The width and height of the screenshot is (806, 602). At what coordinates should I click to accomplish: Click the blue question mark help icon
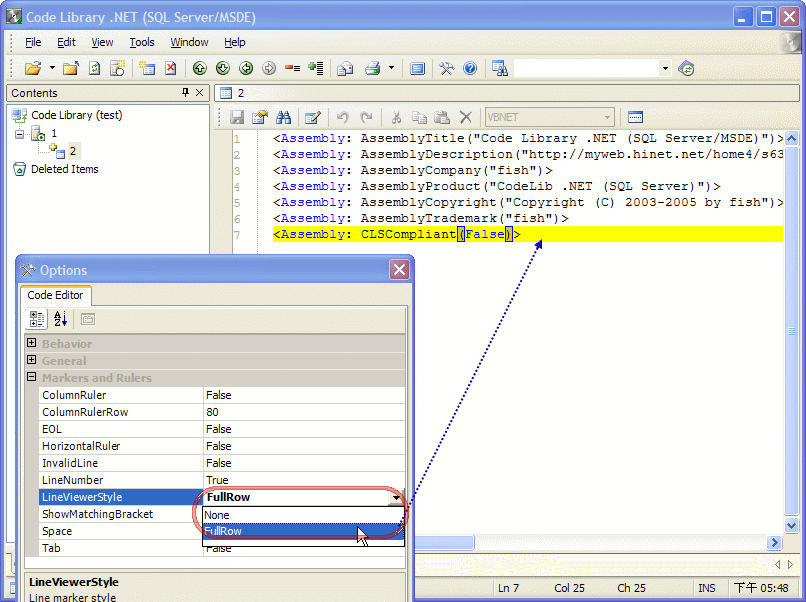click(x=470, y=68)
